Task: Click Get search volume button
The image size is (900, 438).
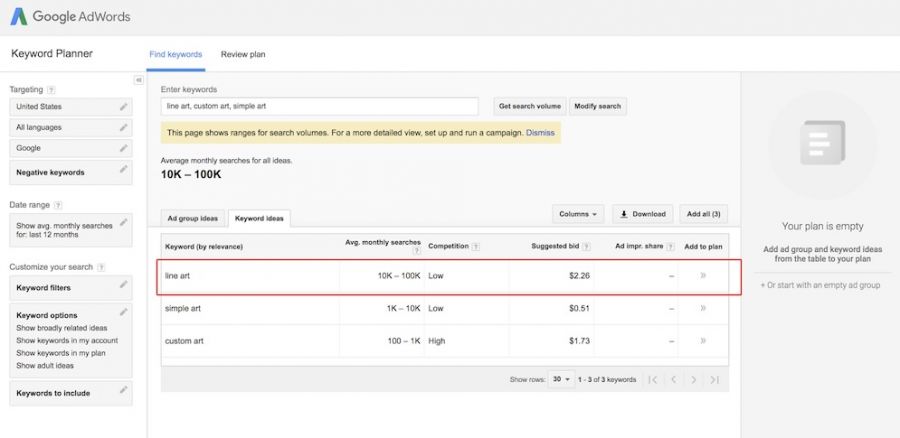Action: [x=530, y=106]
